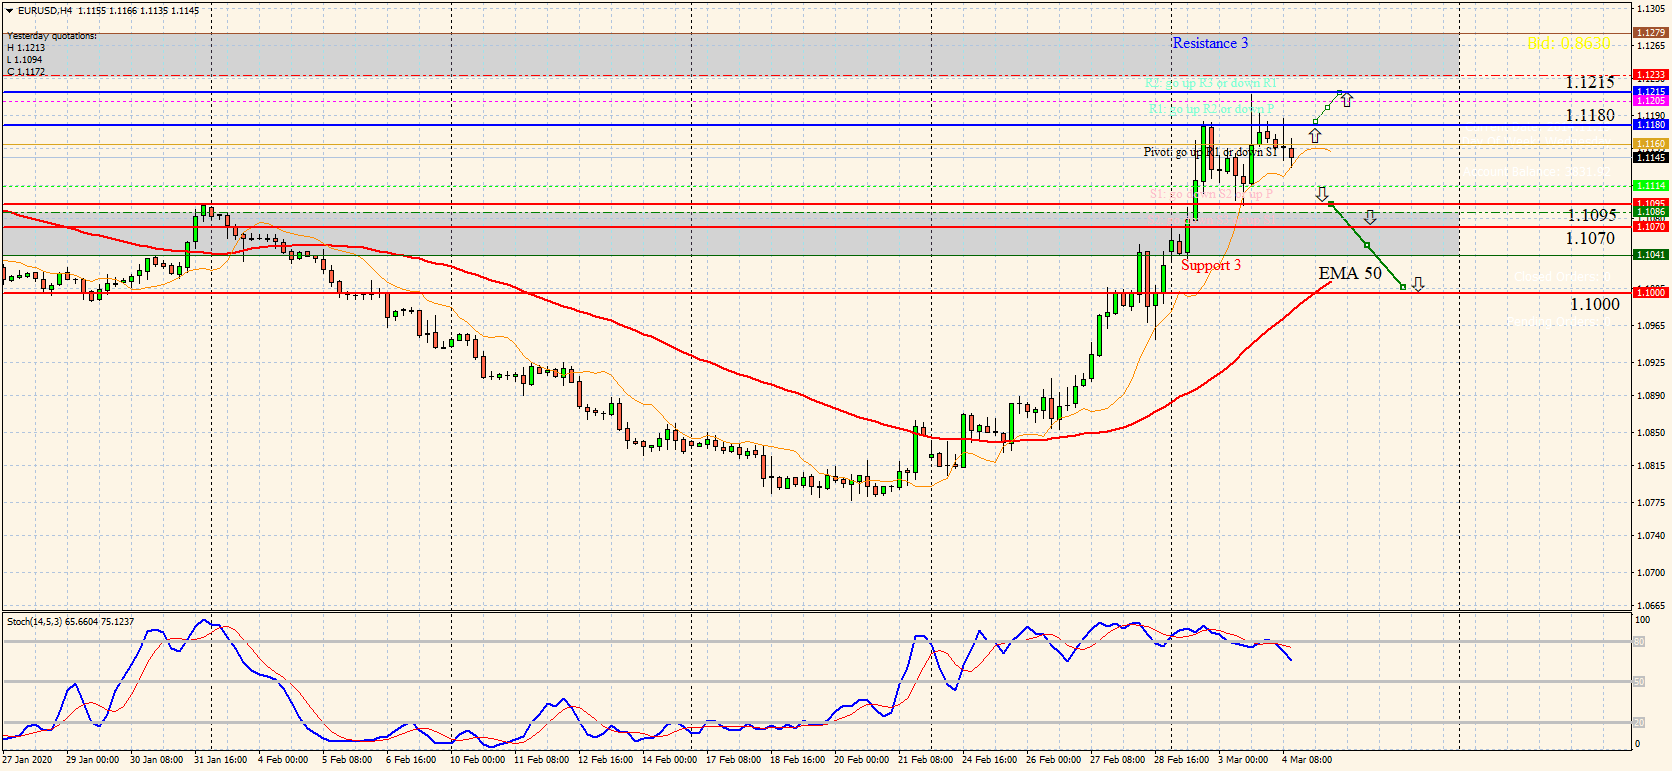Select the thin green upward trendline
Image resolution: width=1672 pixels, height=771 pixels.
1327,107
